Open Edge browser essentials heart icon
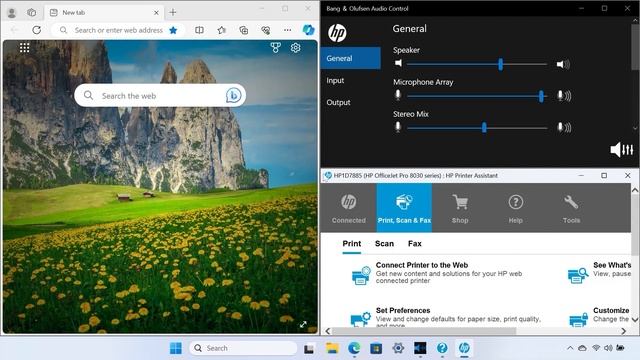 [x=266, y=30]
